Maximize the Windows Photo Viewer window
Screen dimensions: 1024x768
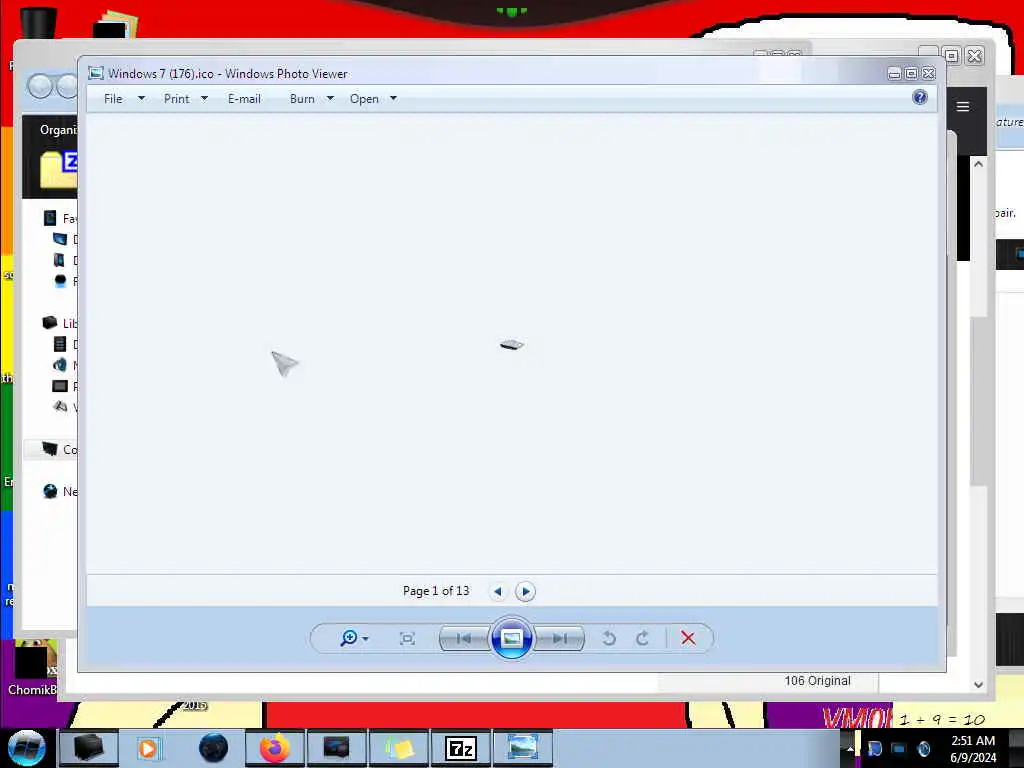pos(911,74)
